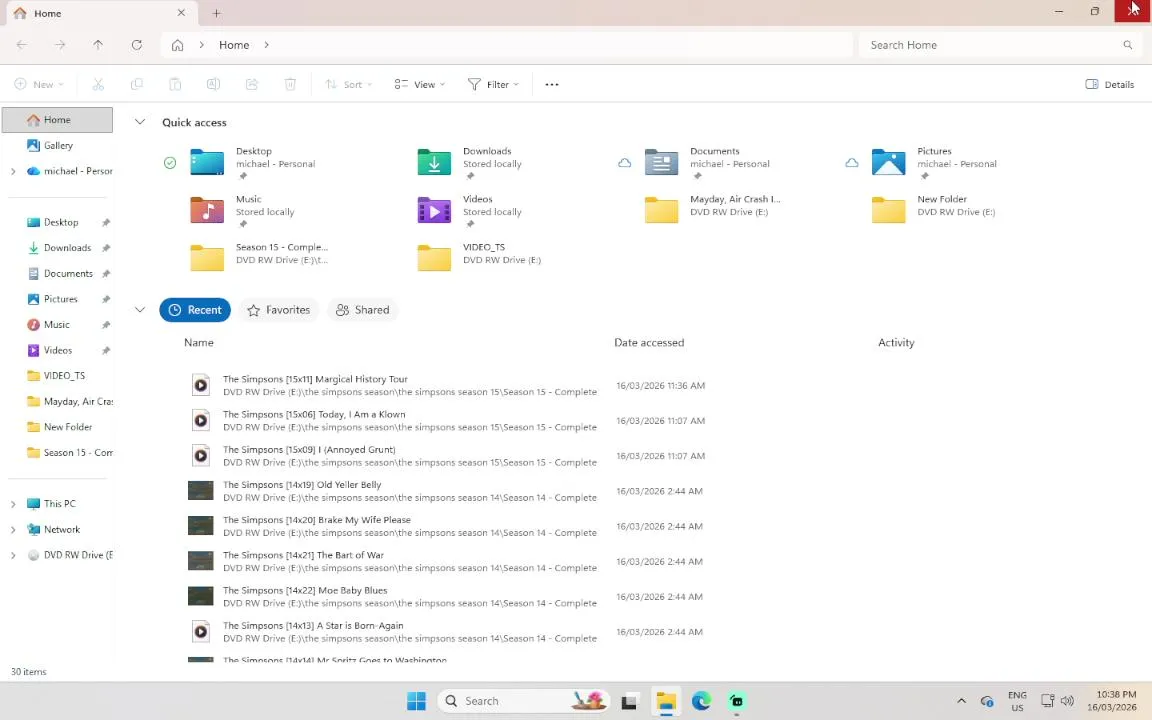The width and height of the screenshot is (1152, 720).
Task: Click the search magnifier in Search Home
Action: pos(1128,45)
